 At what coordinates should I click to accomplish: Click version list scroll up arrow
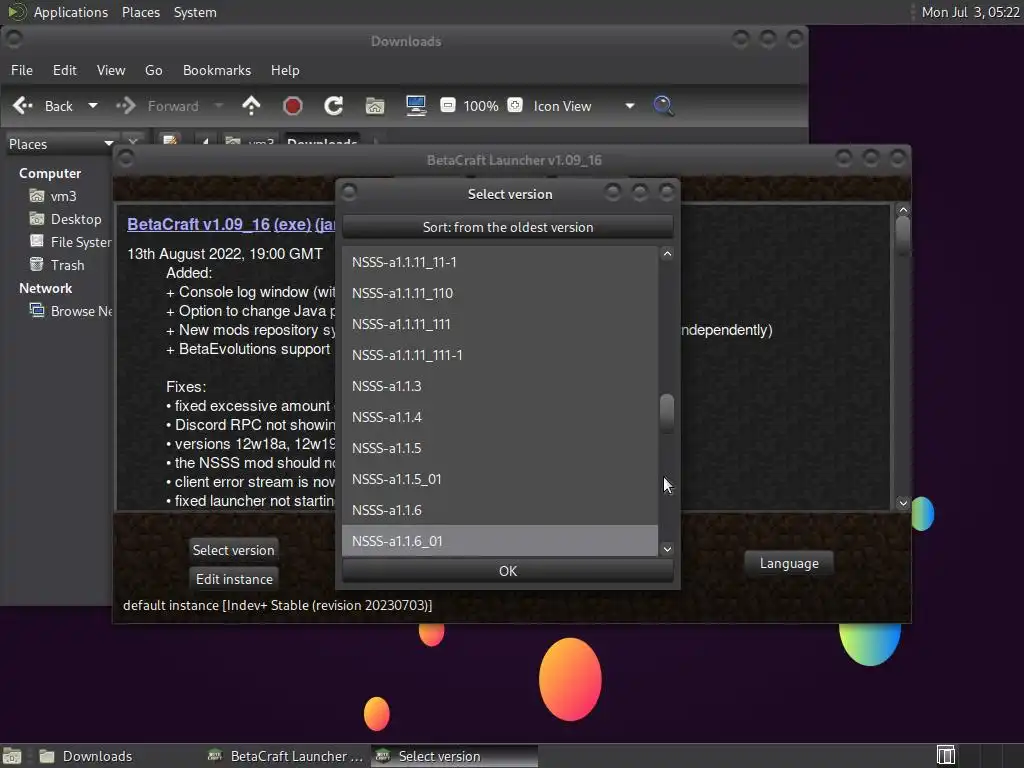[667, 254]
